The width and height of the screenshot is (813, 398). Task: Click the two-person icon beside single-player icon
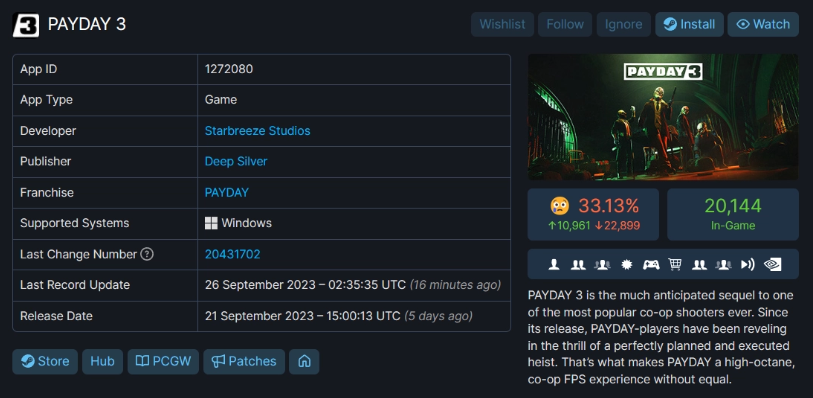pyautogui.click(x=578, y=265)
